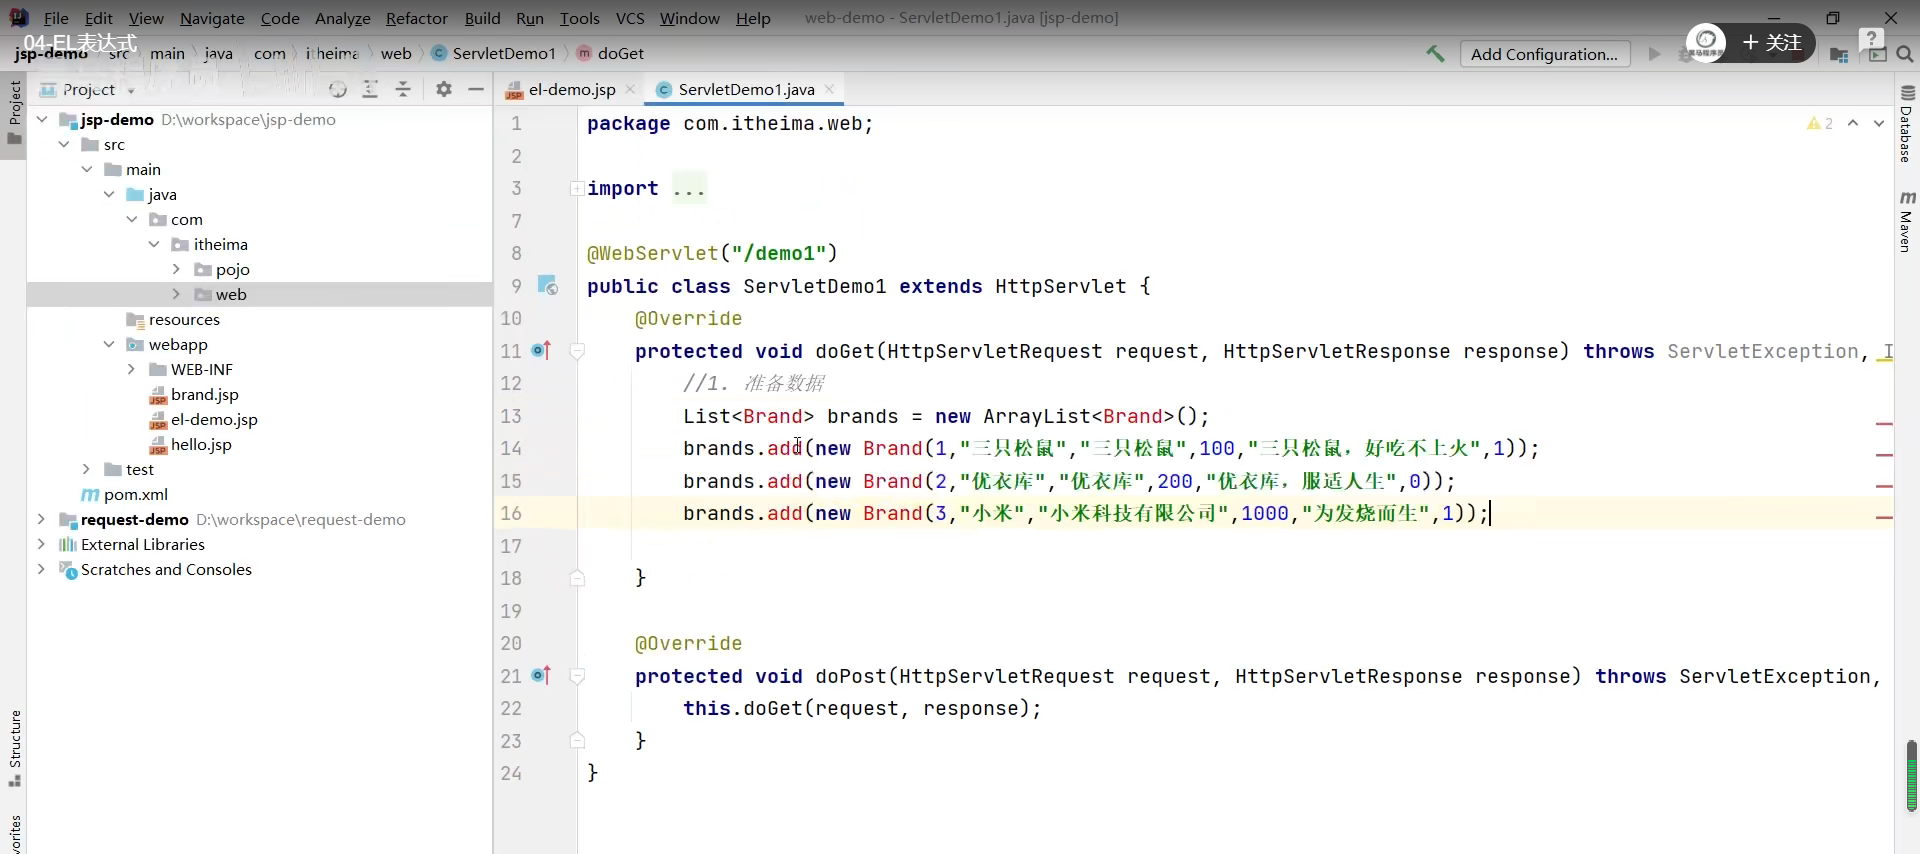The width and height of the screenshot is (1920, 854).
Task: Open the Analyze menu
Action: coord(343,18)
